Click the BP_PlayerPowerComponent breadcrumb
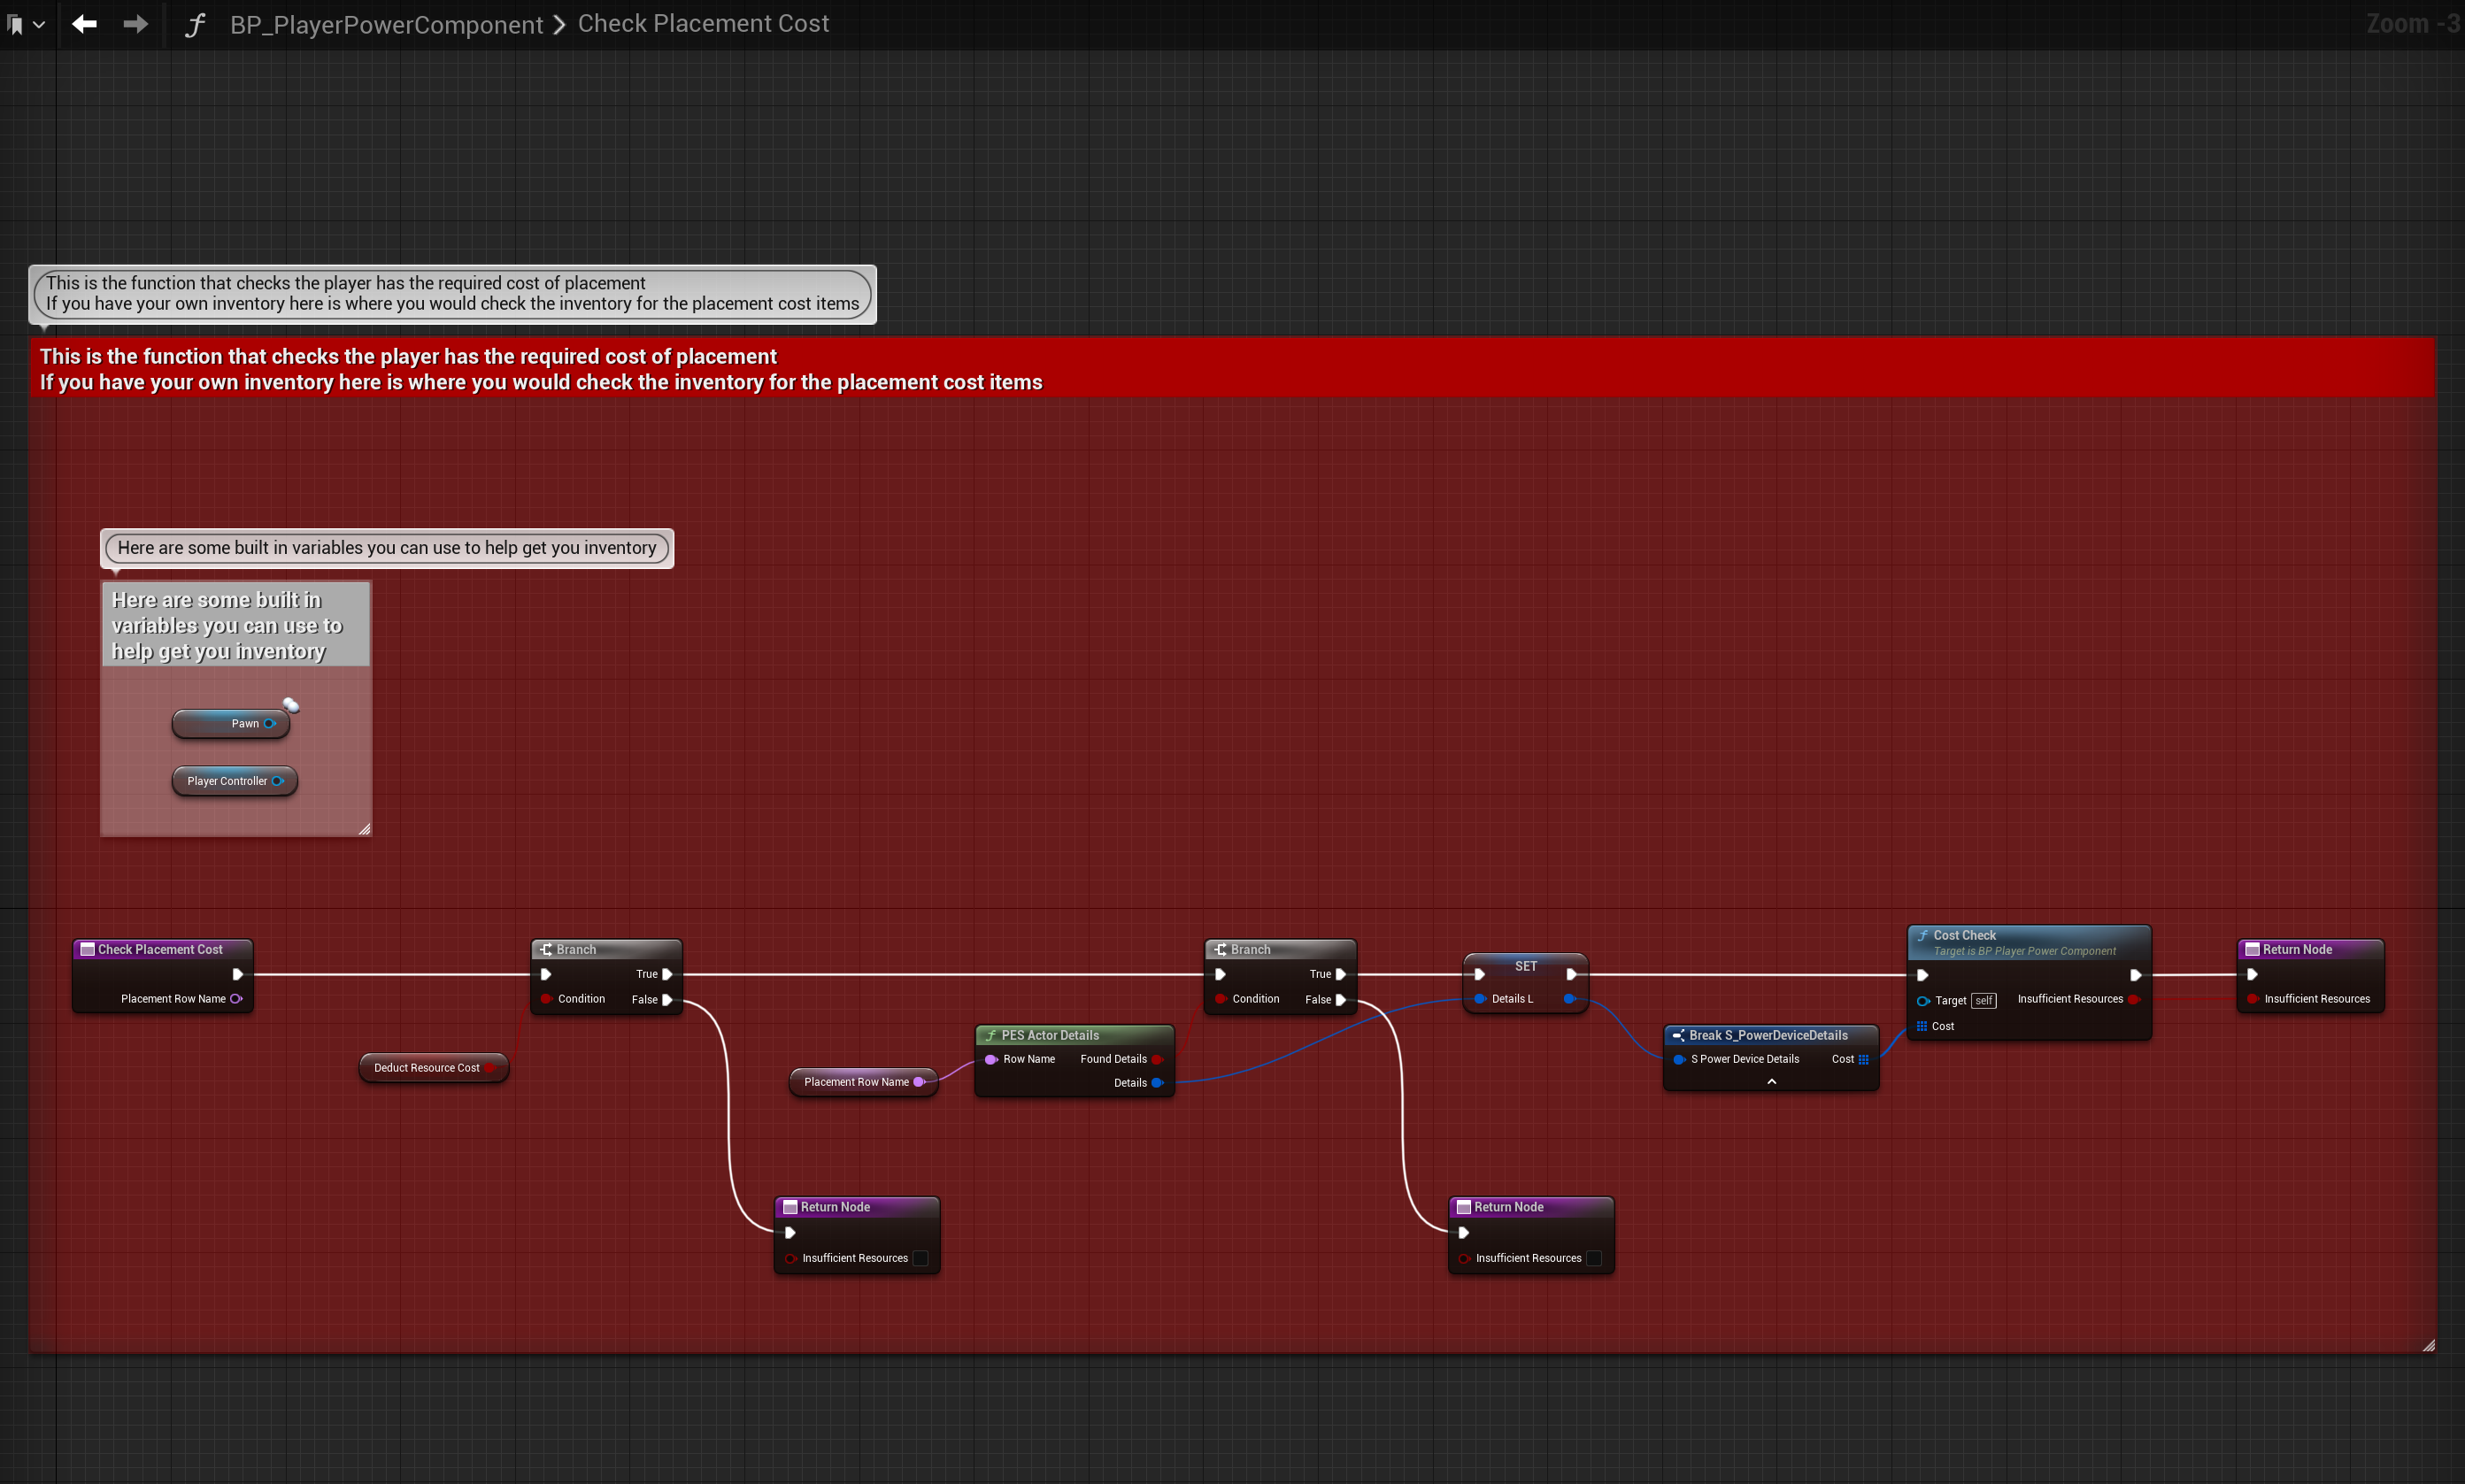 click(x=386, y=24)
